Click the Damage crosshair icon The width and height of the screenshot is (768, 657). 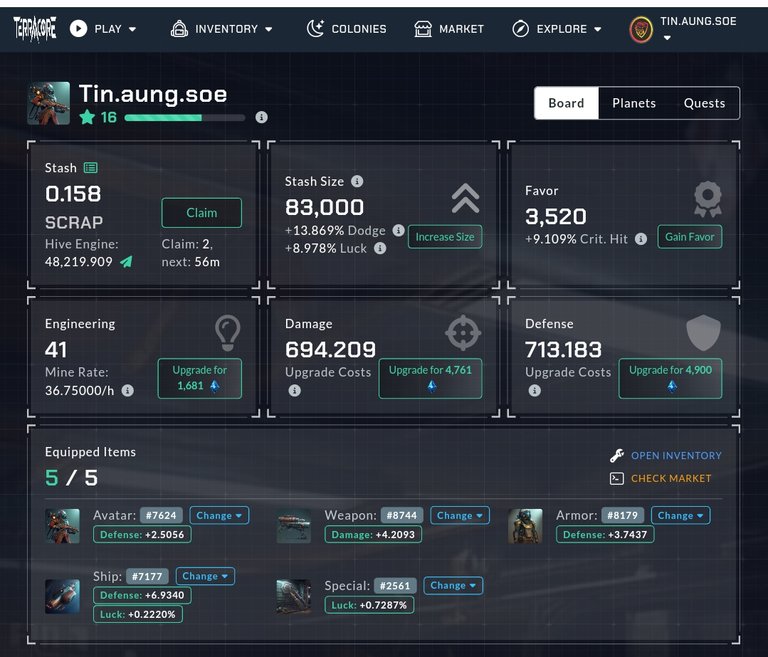463,333
